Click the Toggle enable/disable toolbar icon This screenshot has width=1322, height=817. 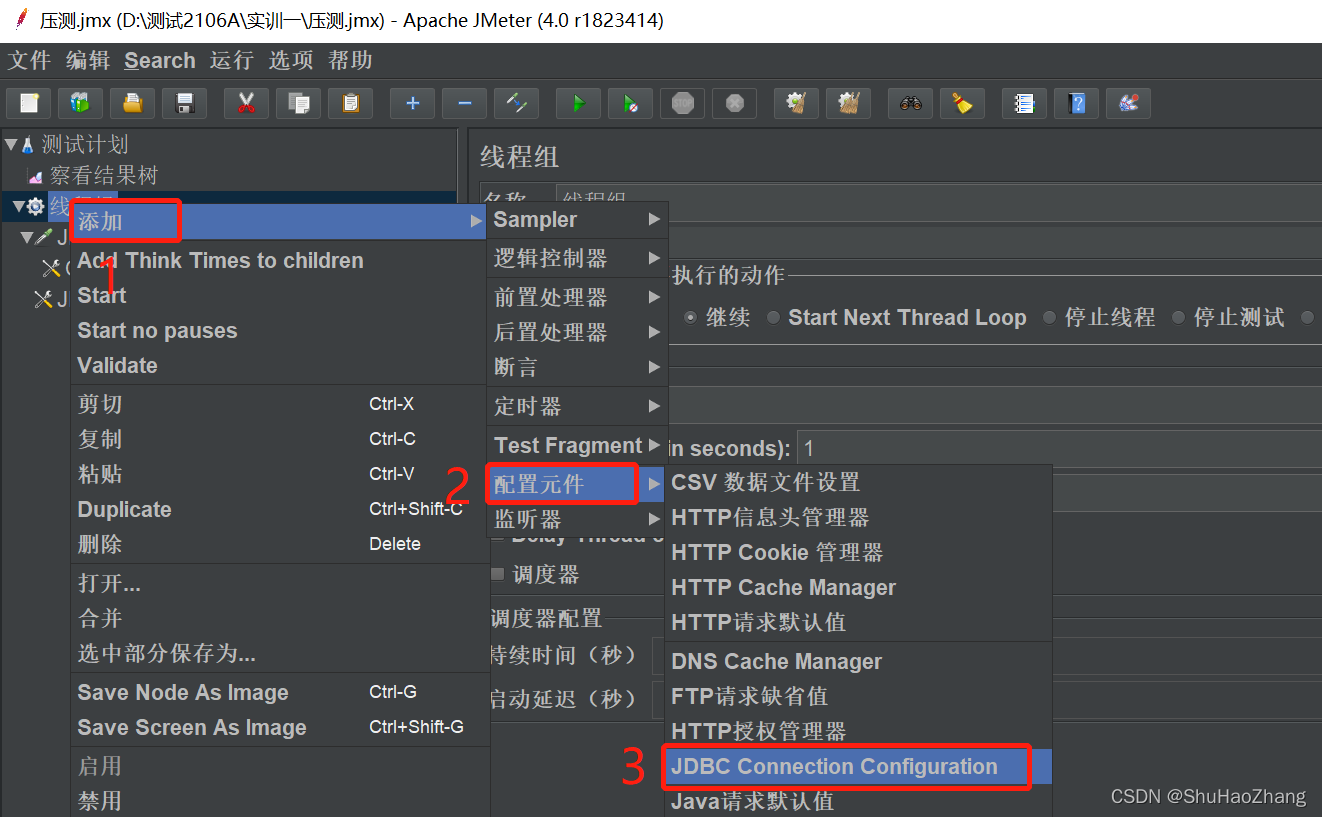pos(516,103)
